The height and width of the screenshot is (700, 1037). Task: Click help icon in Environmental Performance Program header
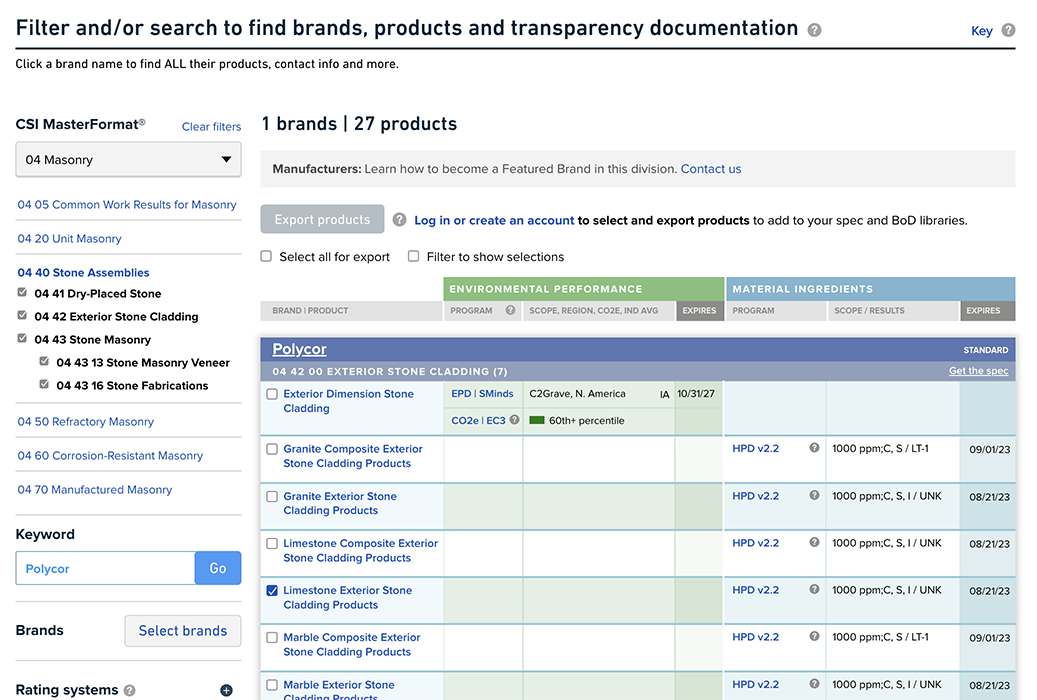point(511,310)
